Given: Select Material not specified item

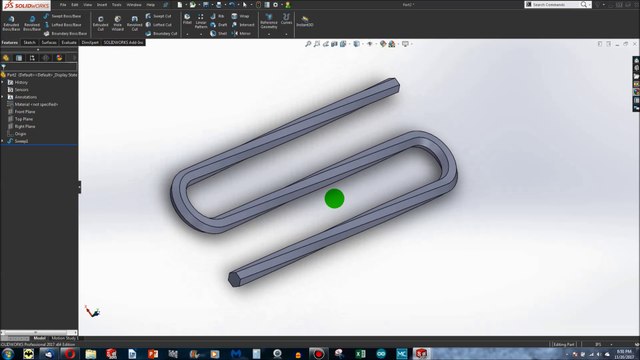Looking at the screenshot, I should (36, 104).
